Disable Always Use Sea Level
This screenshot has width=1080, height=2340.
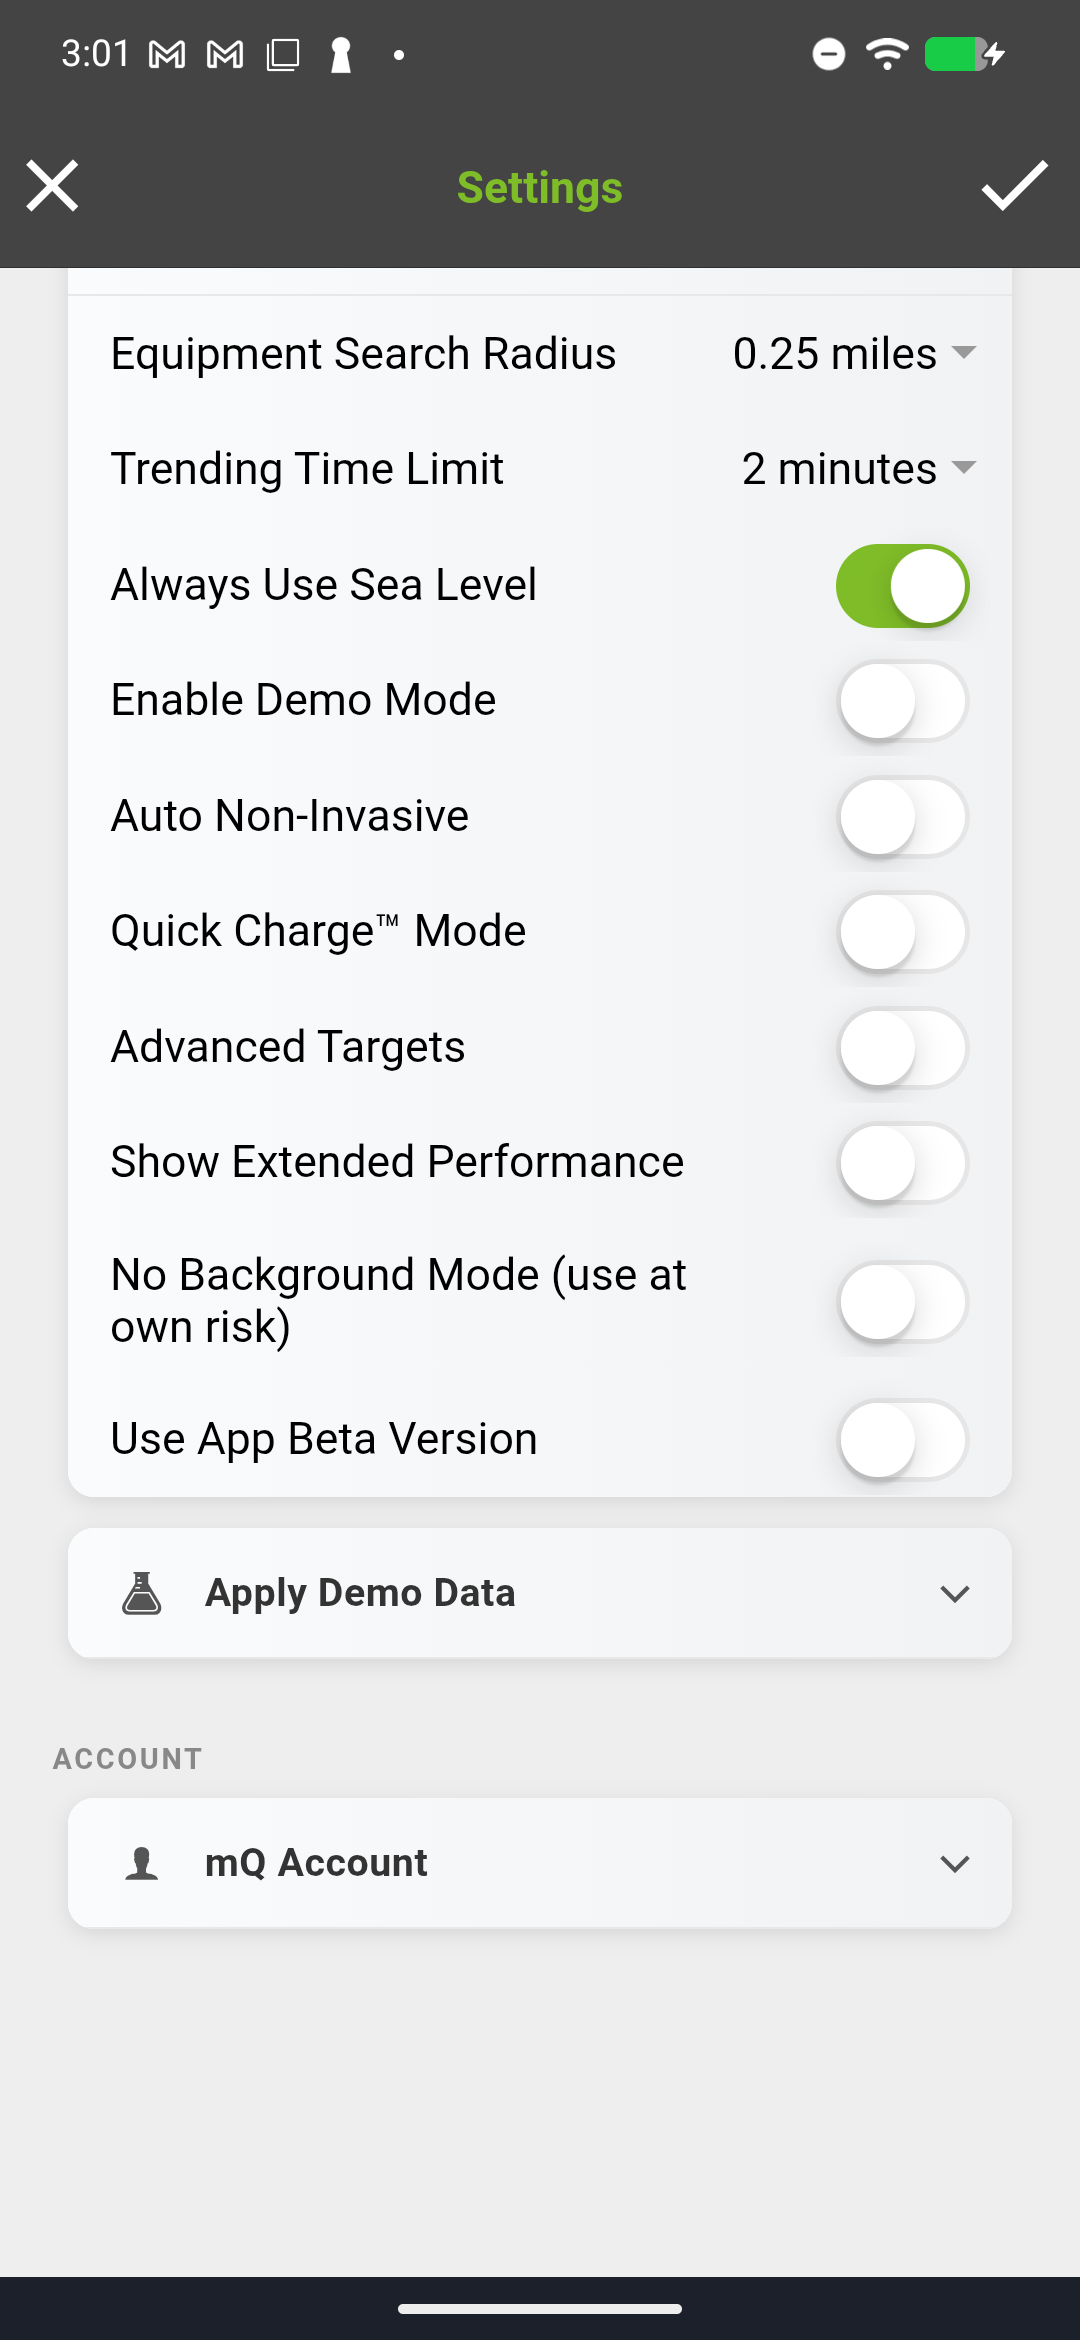click(901, 585)
